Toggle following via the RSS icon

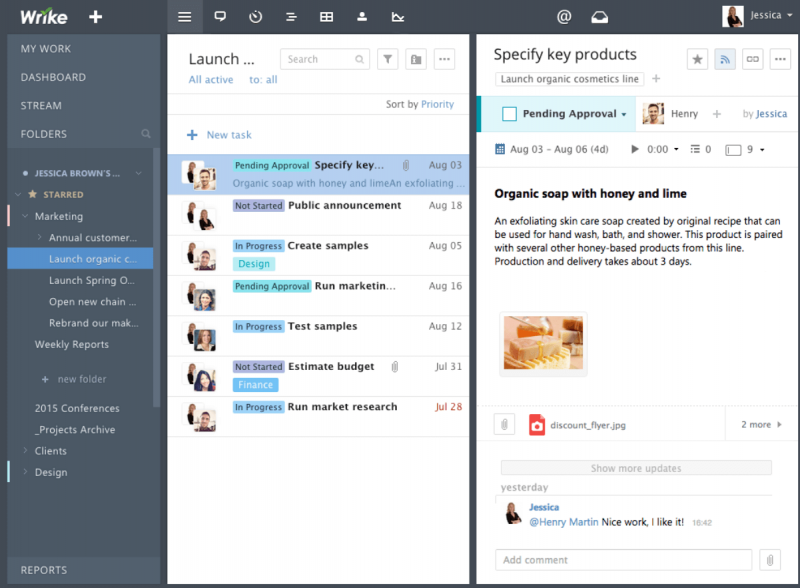(726, 59)
